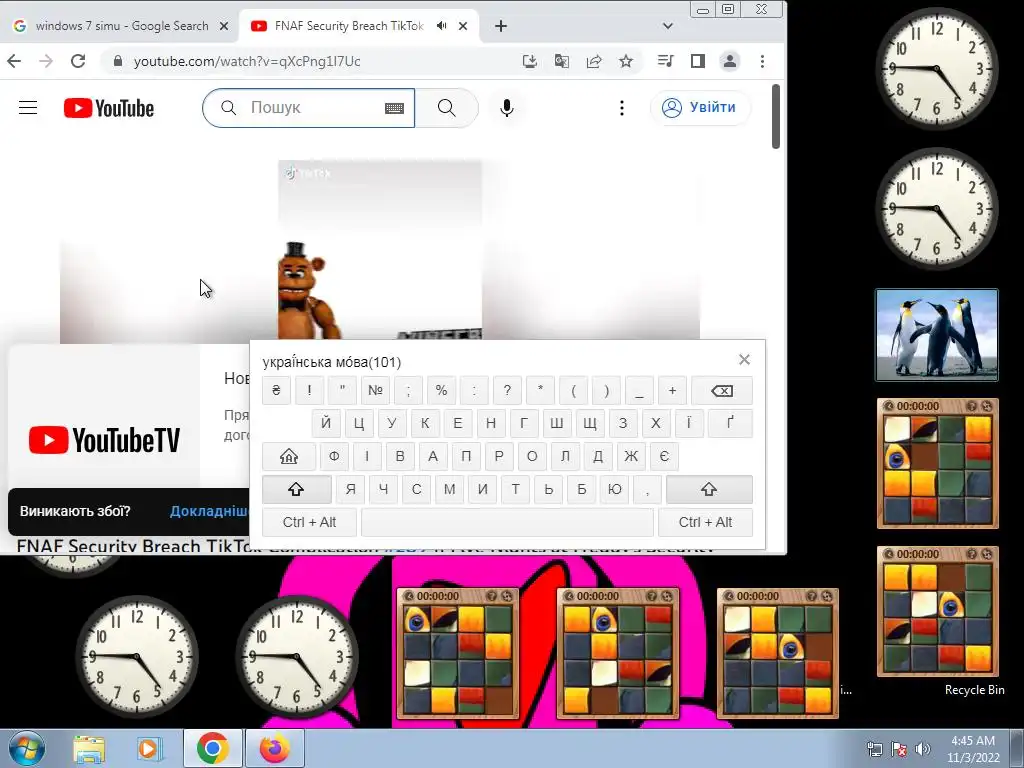The width and height of the screenshot is (1024, 768).
Task: Click the ₴ hryvnia key
Action: pyautogui.click(x=276, y=391)
